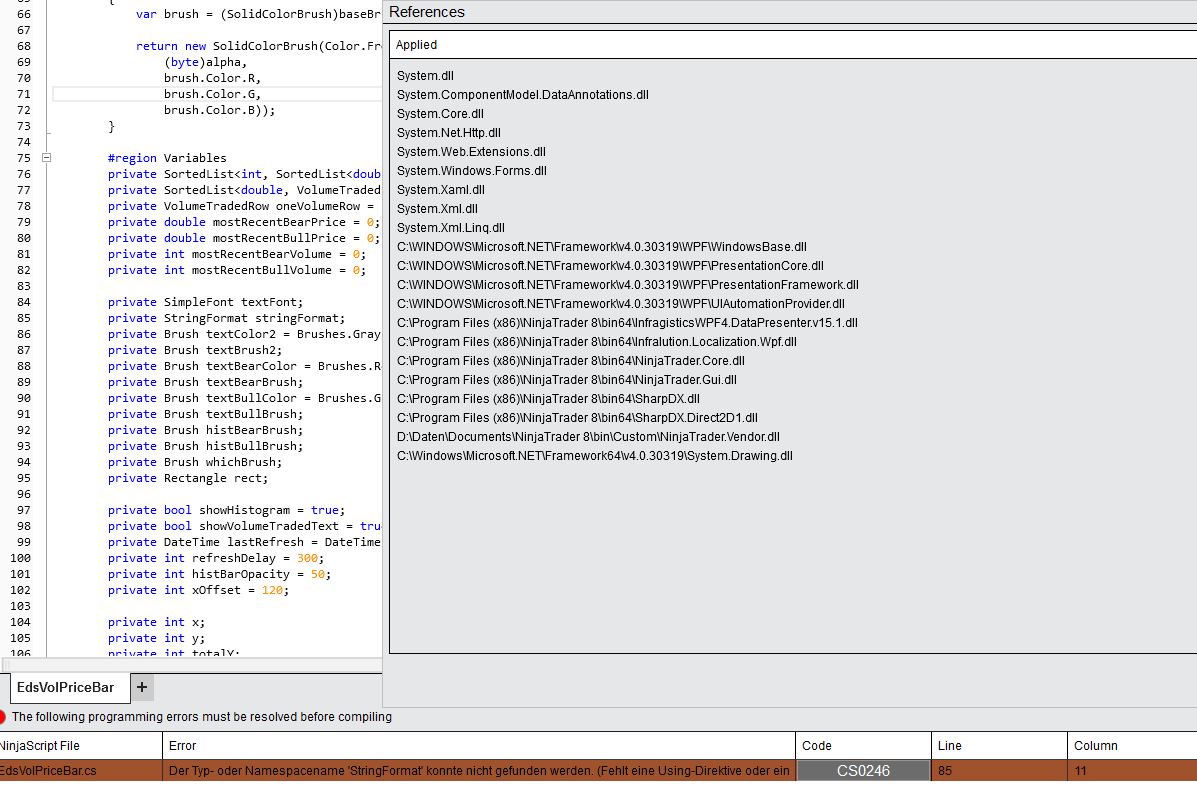Select System.ComponentModel.DataAnnotations.dll reference

point(523,95)
